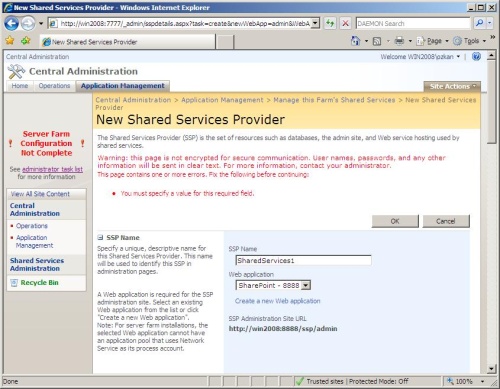The width and height of the screenshot is (500, 389).
Task: Click the vertical scrollbar thumb
Action: tap(491, 102)
